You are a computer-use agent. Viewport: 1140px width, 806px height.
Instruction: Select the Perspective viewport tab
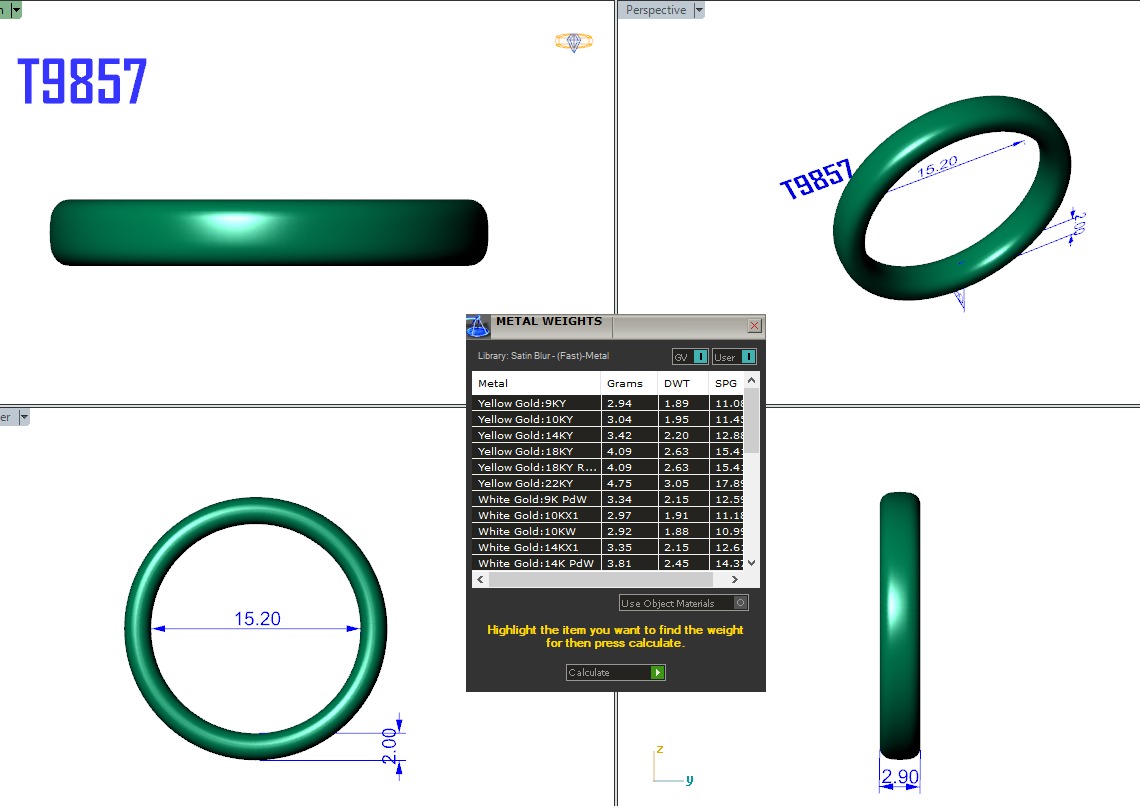pyautogui.click(x=655, y=10)
